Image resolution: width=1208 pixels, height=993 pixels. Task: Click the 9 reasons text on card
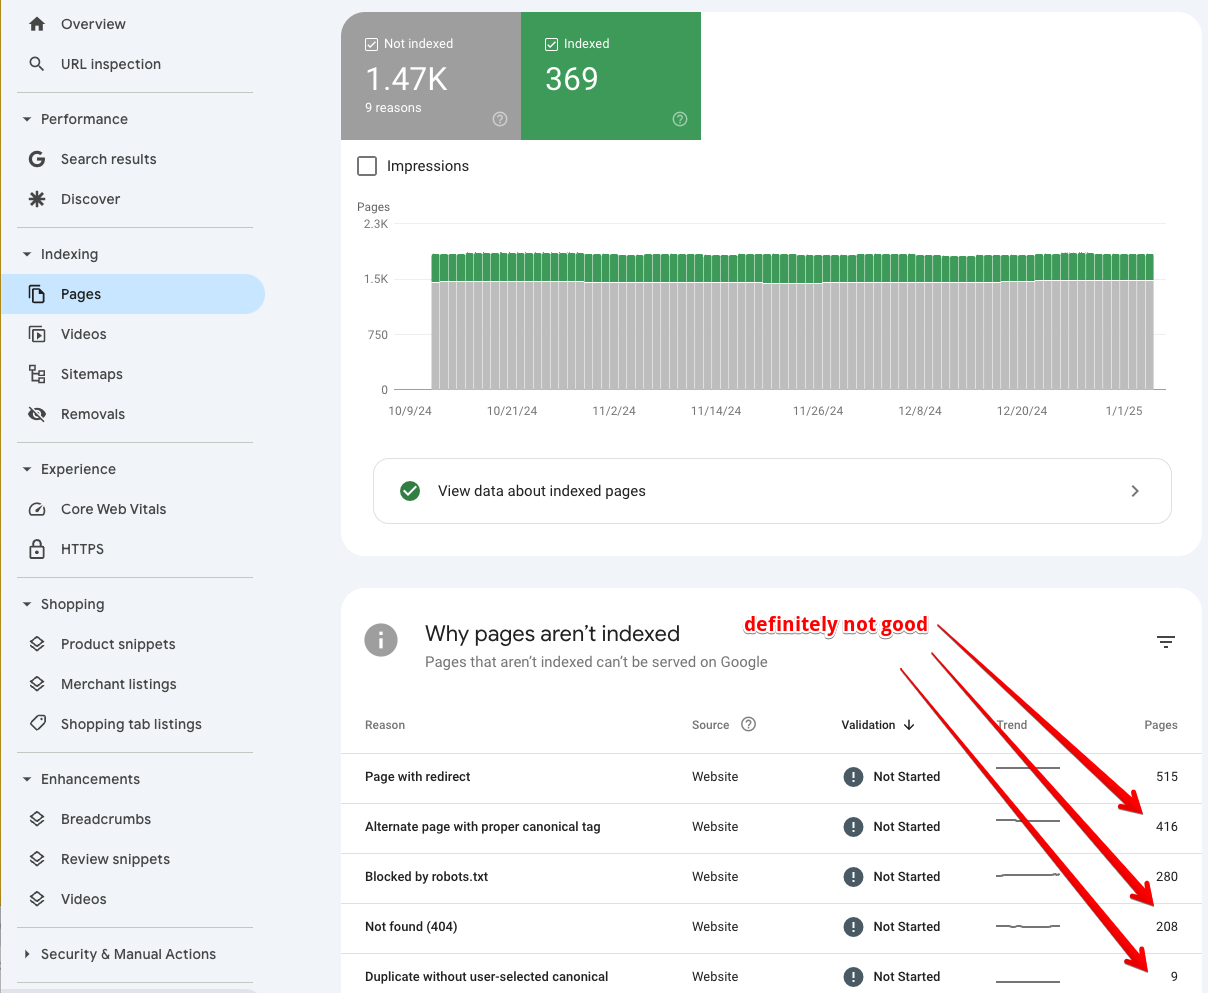click(393, 108)
